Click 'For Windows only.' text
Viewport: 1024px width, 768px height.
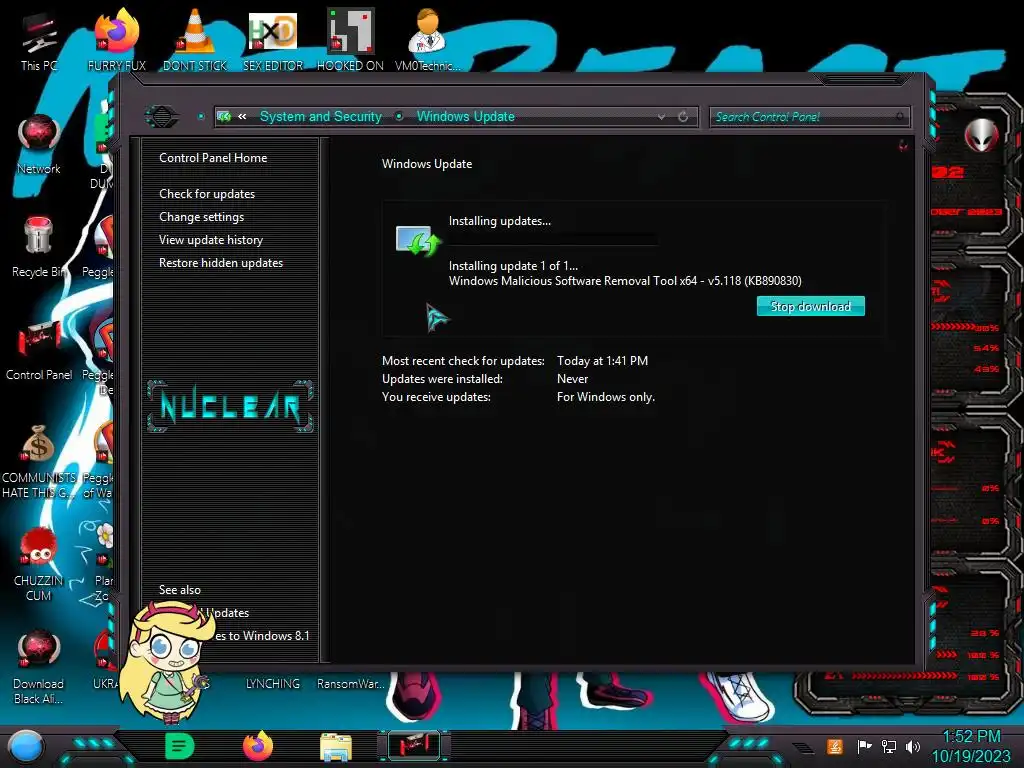tap(605, 396)
